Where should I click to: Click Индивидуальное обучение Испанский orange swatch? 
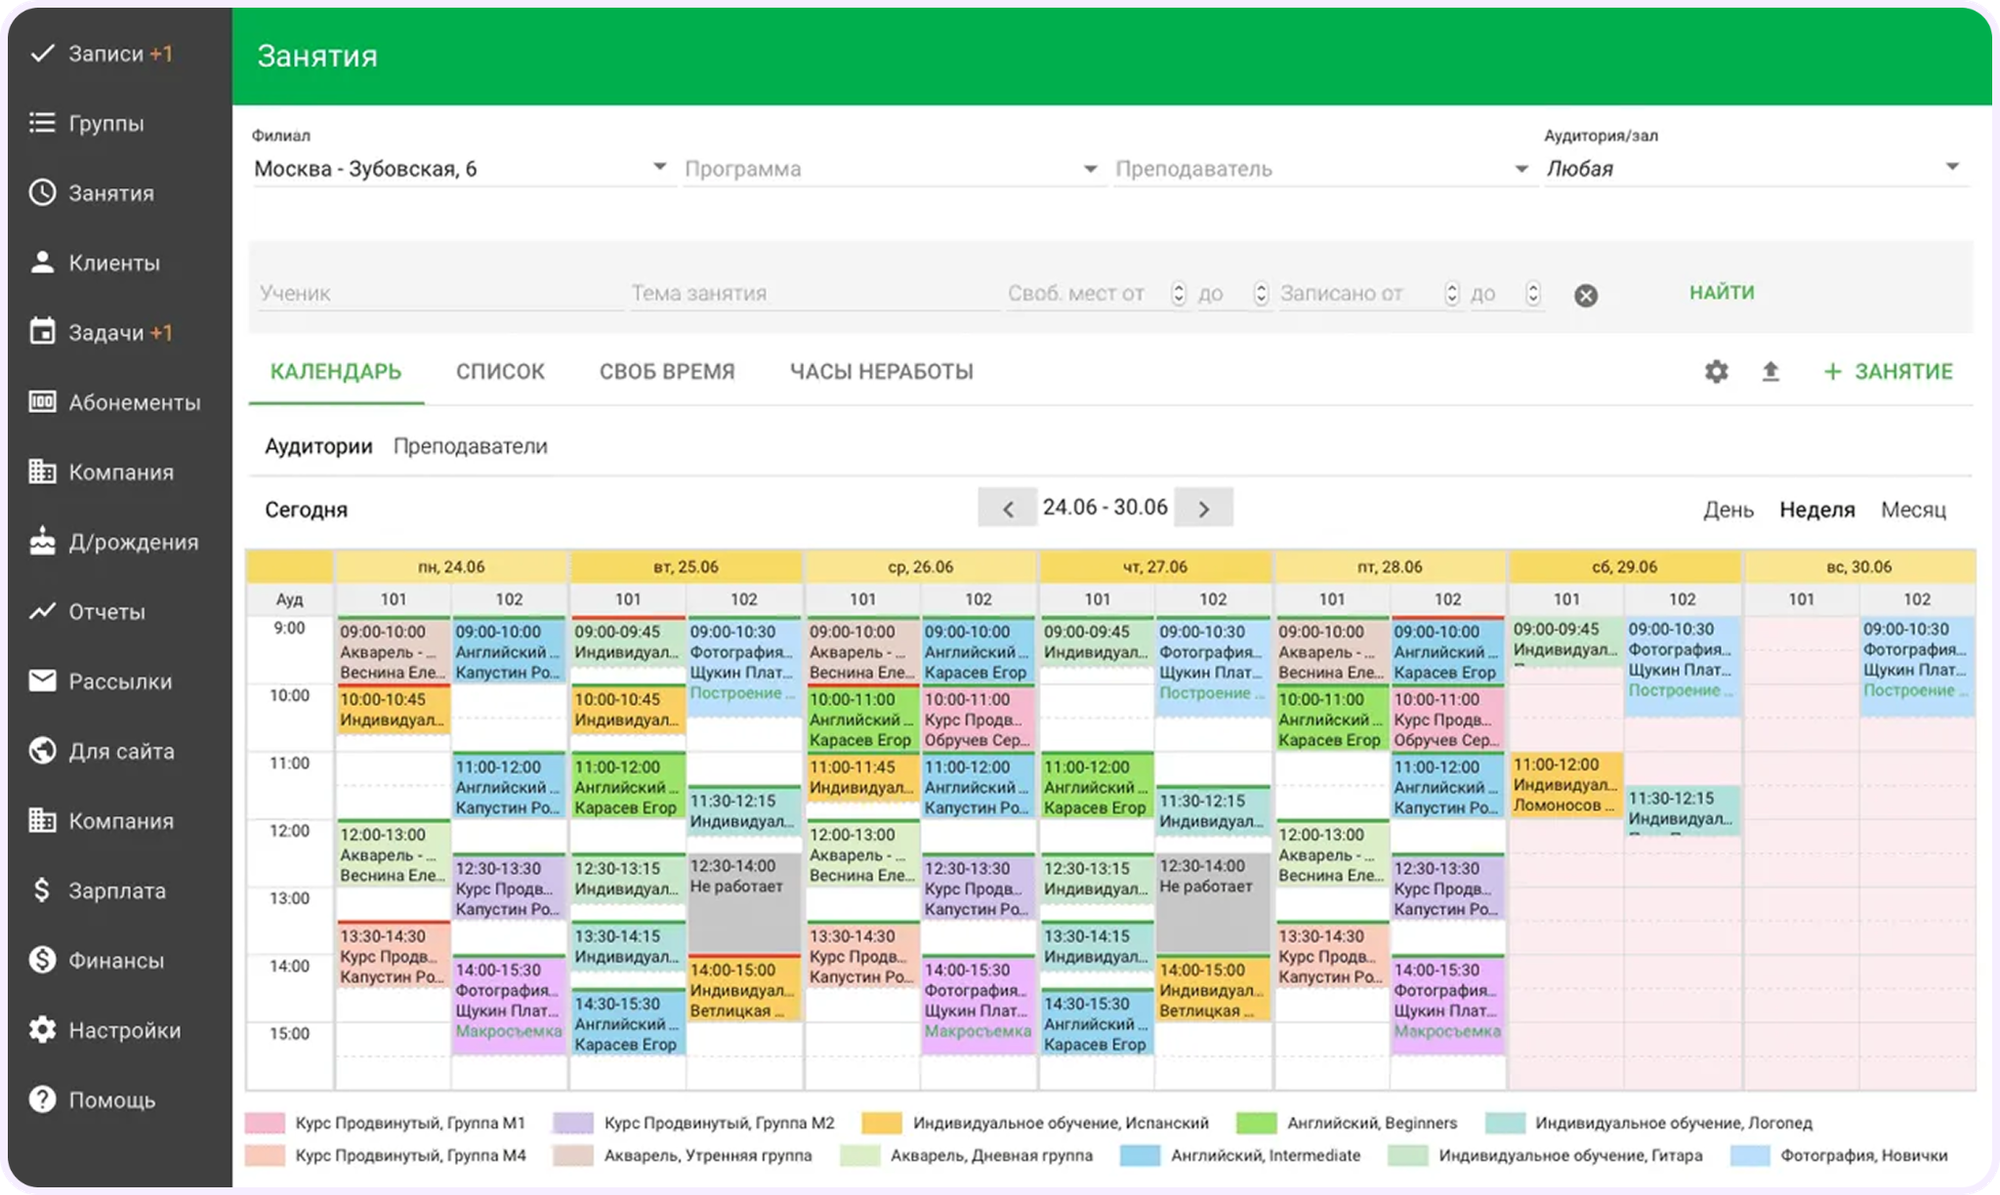(x=882, y=1123)
